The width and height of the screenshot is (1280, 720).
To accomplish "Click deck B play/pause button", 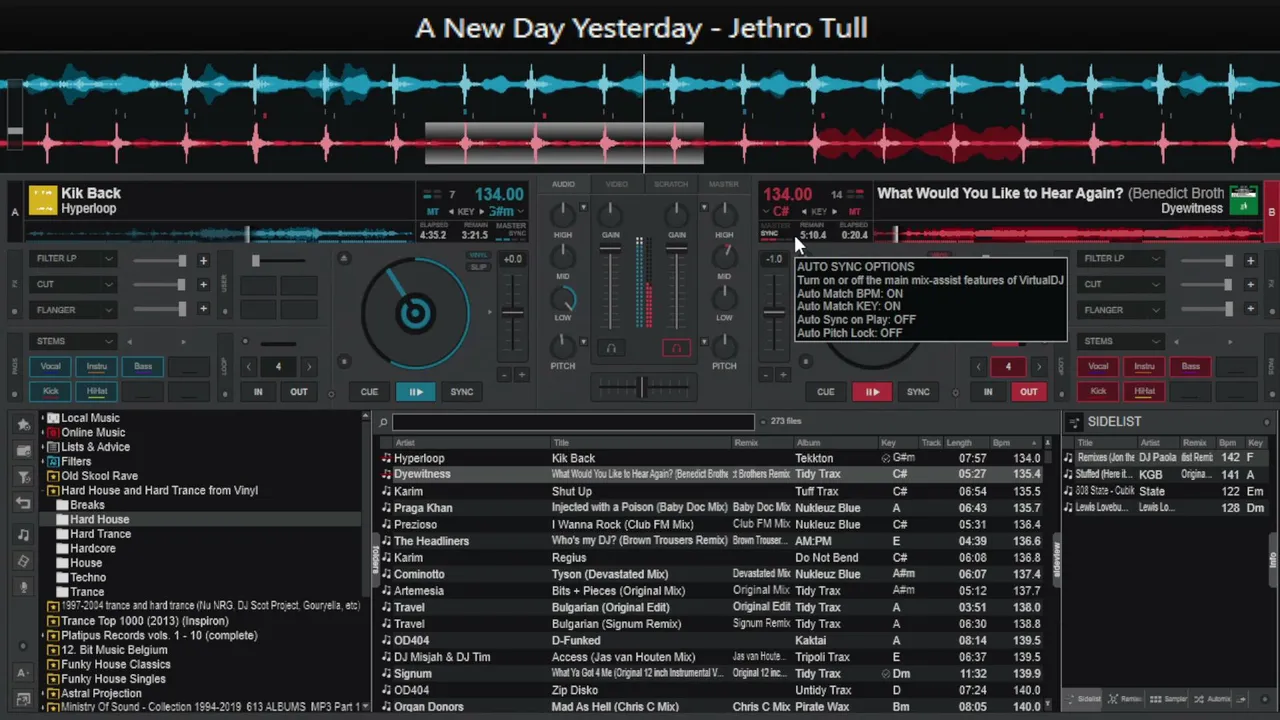I will coord(872,392).
